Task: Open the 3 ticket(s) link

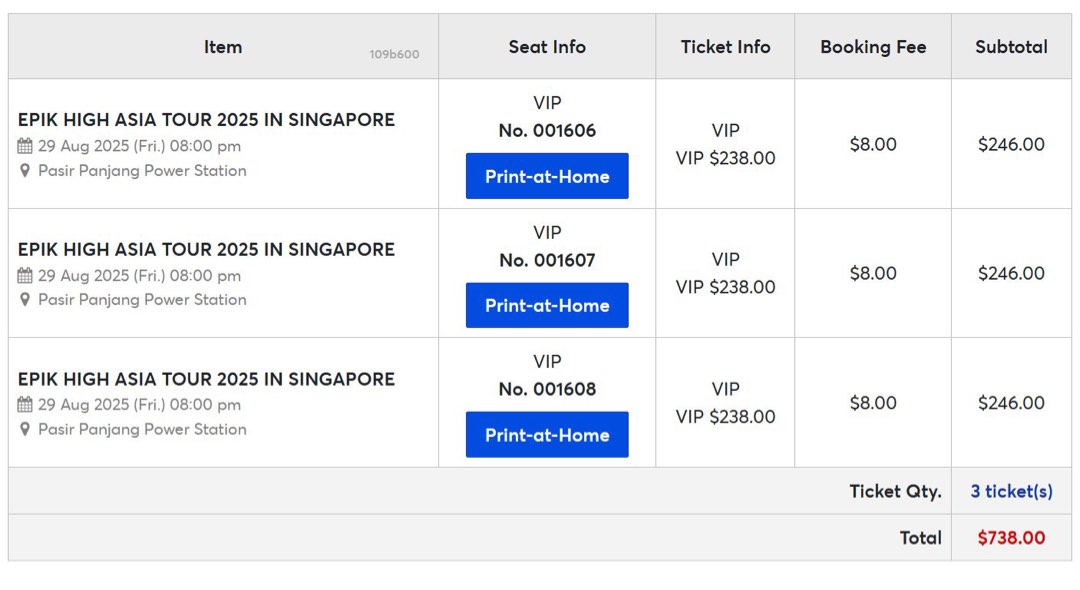Action: tap(1011, 491)
